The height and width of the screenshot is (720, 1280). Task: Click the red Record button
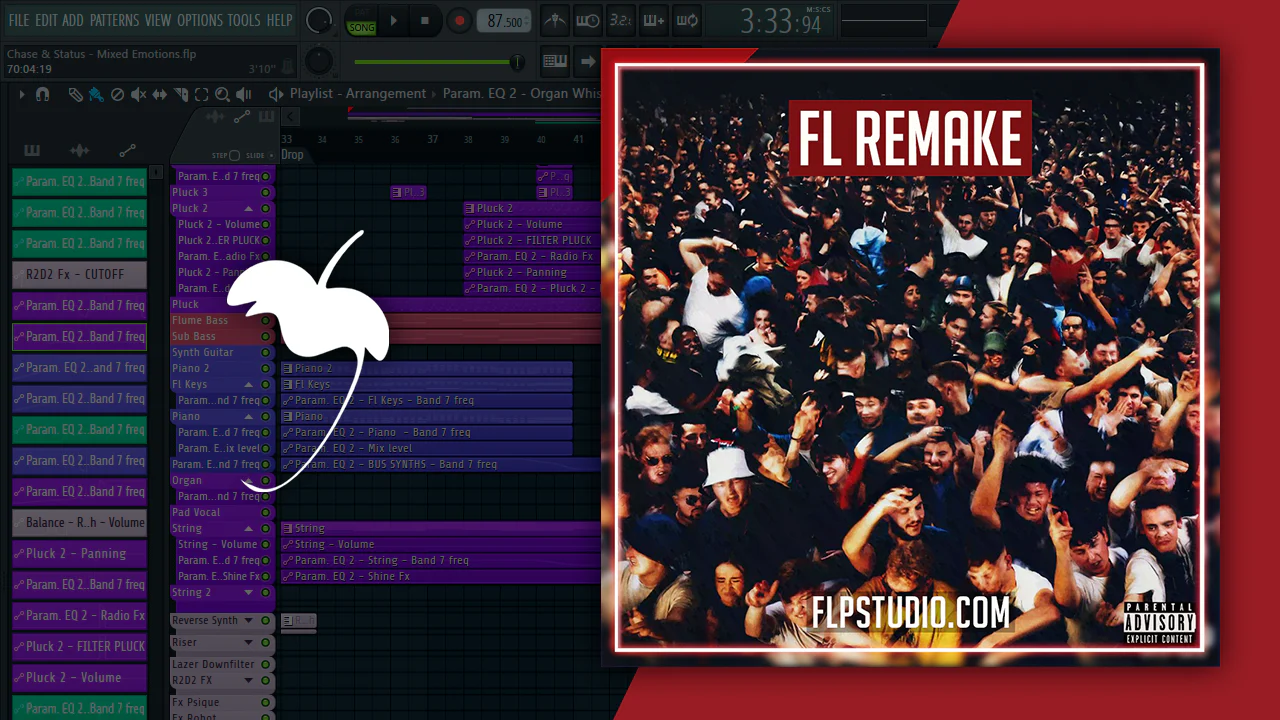pyautogui.click(x=459, y=21)
